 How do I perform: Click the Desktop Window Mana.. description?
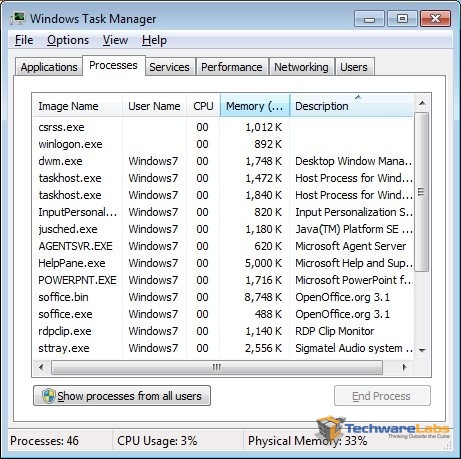coord(353,161)
